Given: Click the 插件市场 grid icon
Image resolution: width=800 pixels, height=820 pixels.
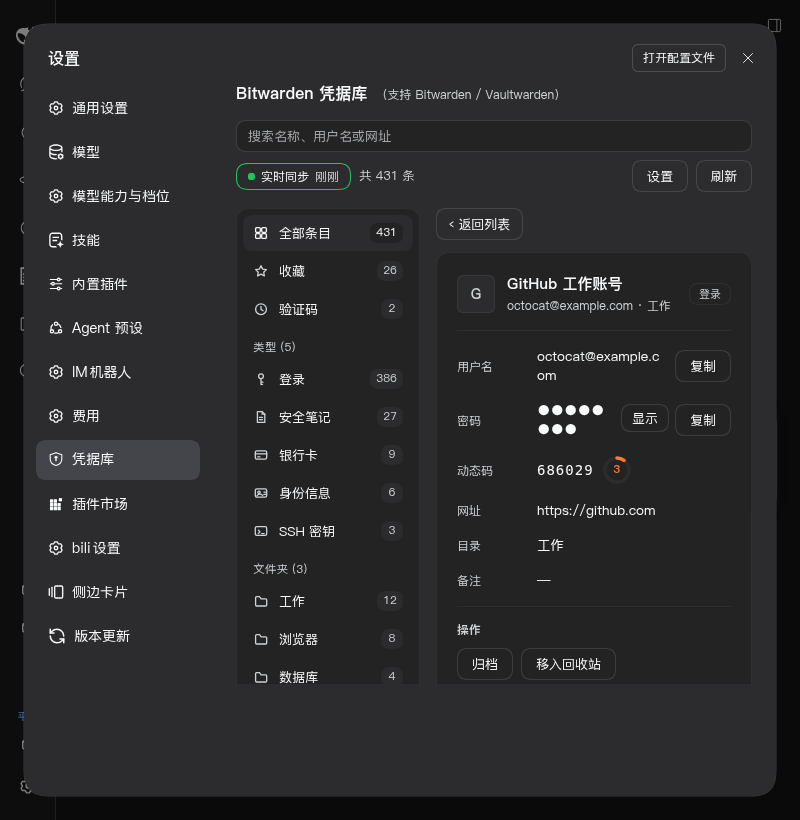Looking at the screenshot, I should point(56,504).
